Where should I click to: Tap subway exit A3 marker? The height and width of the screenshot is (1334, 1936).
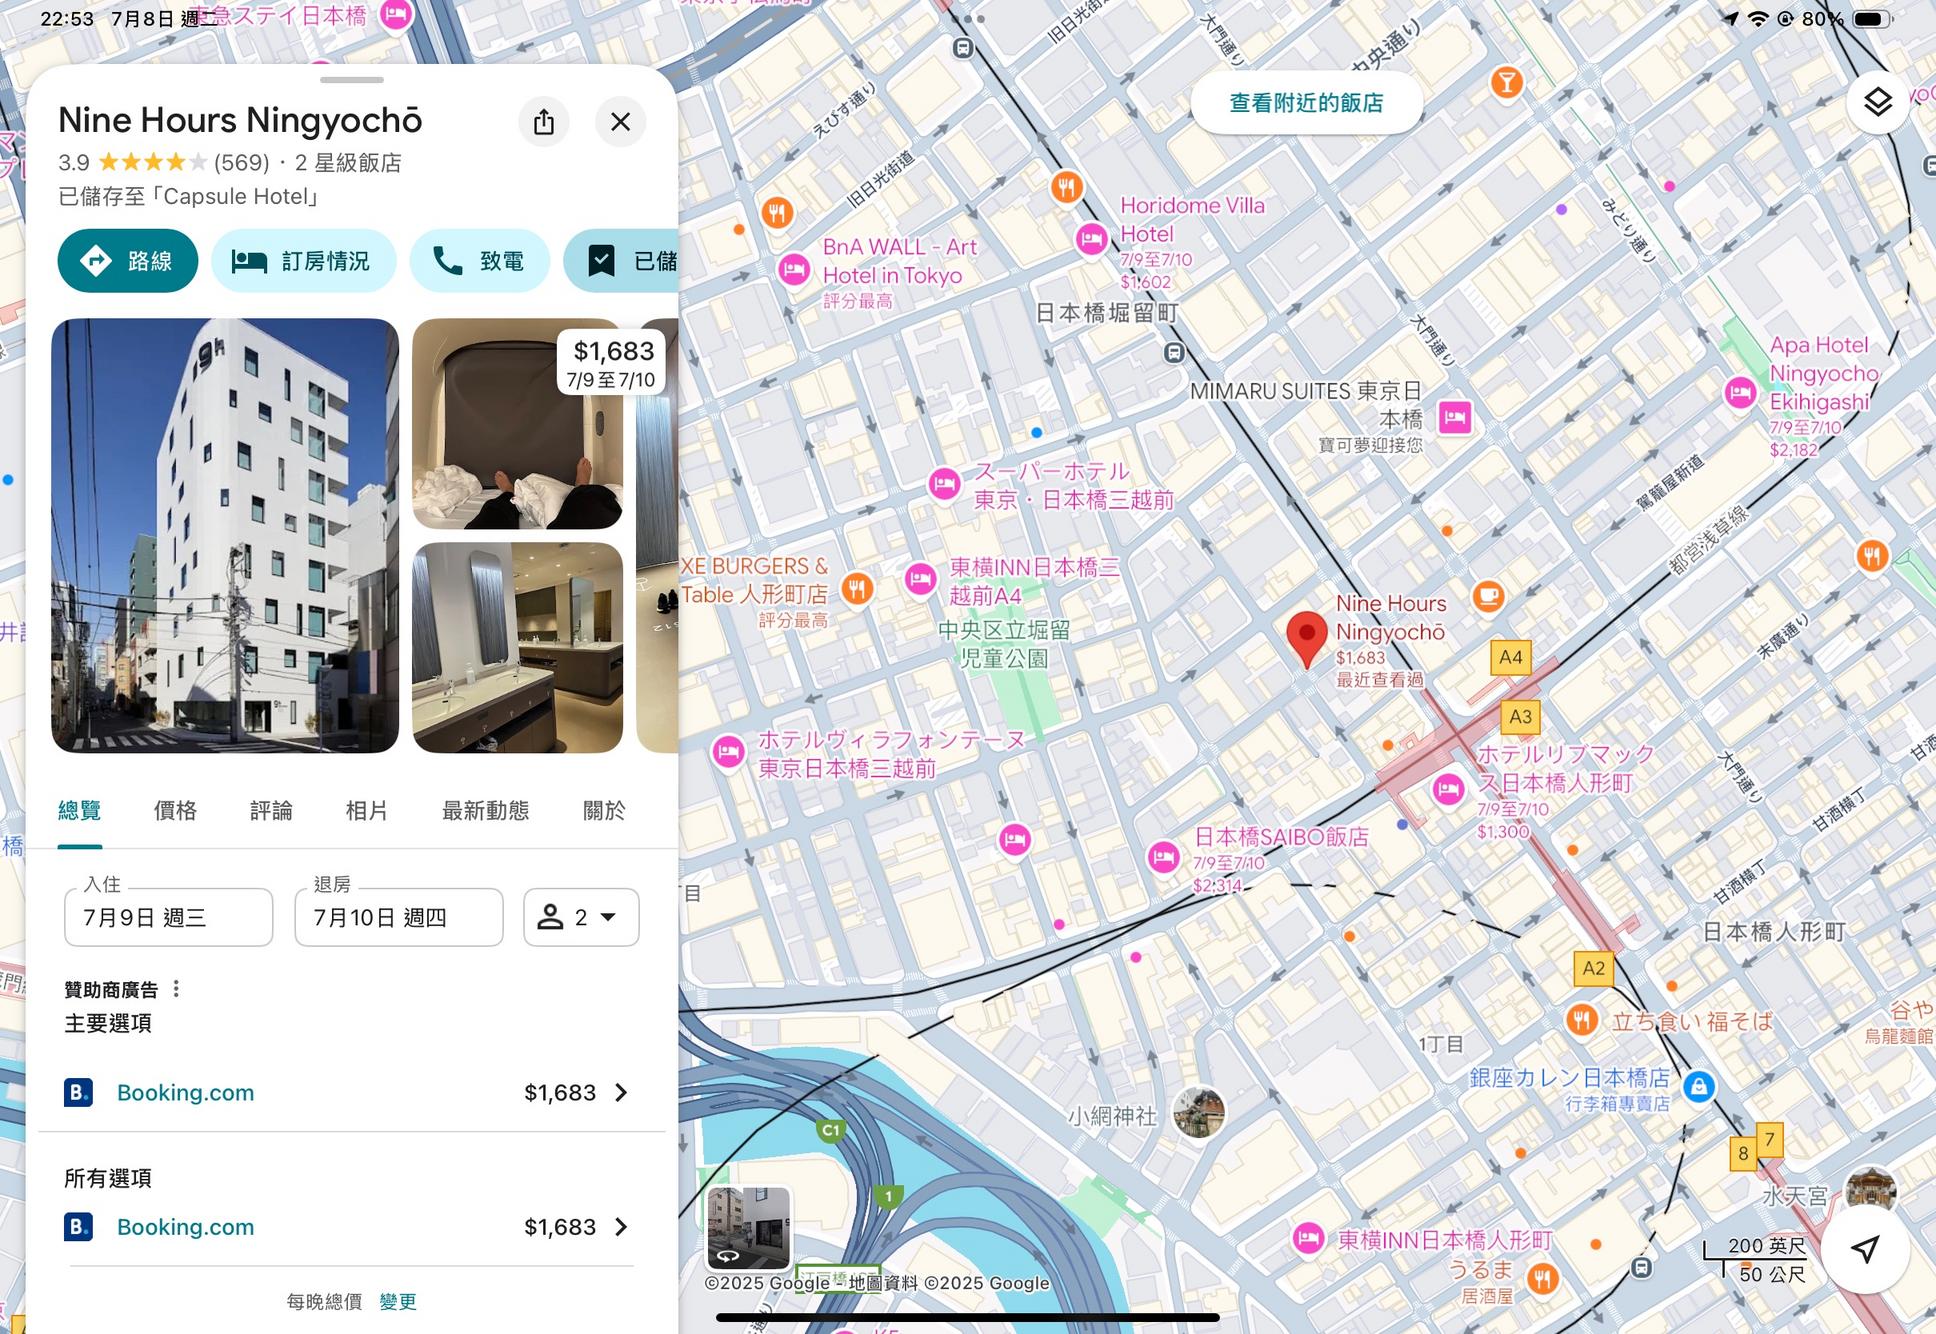click(1520, 716)
